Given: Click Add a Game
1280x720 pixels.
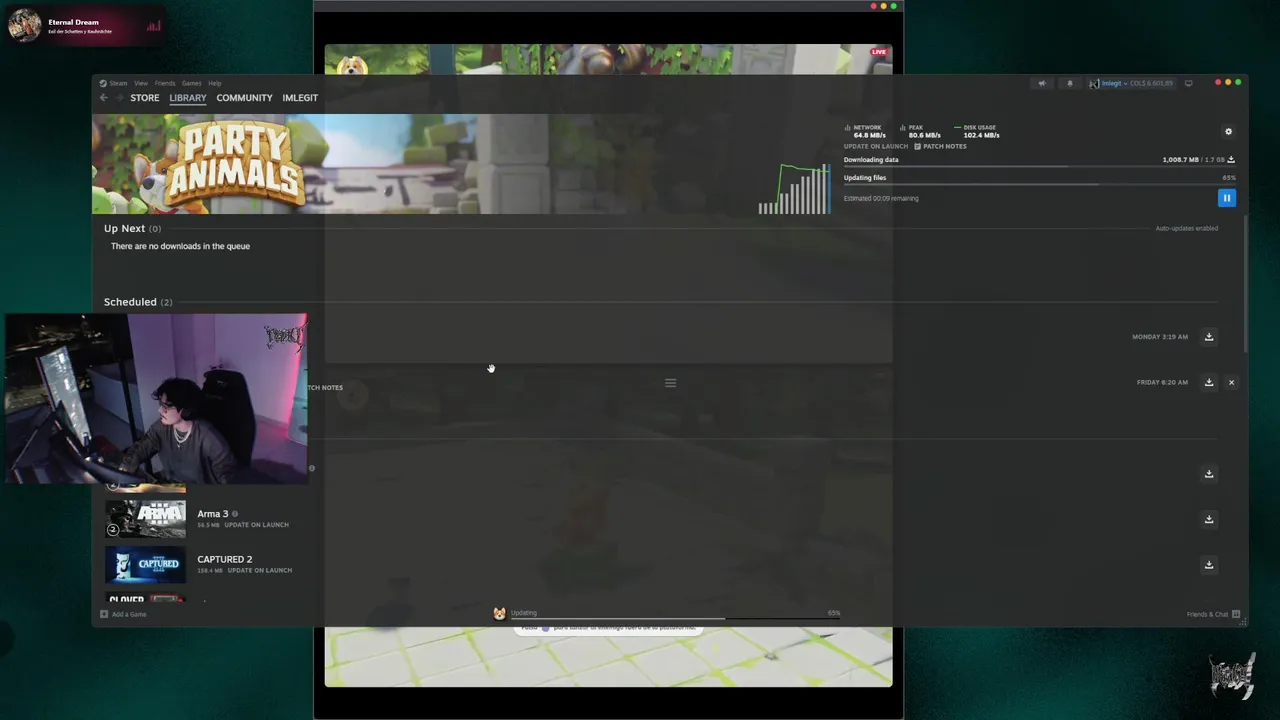Looking at the screenshot, I should pos(123,614).
